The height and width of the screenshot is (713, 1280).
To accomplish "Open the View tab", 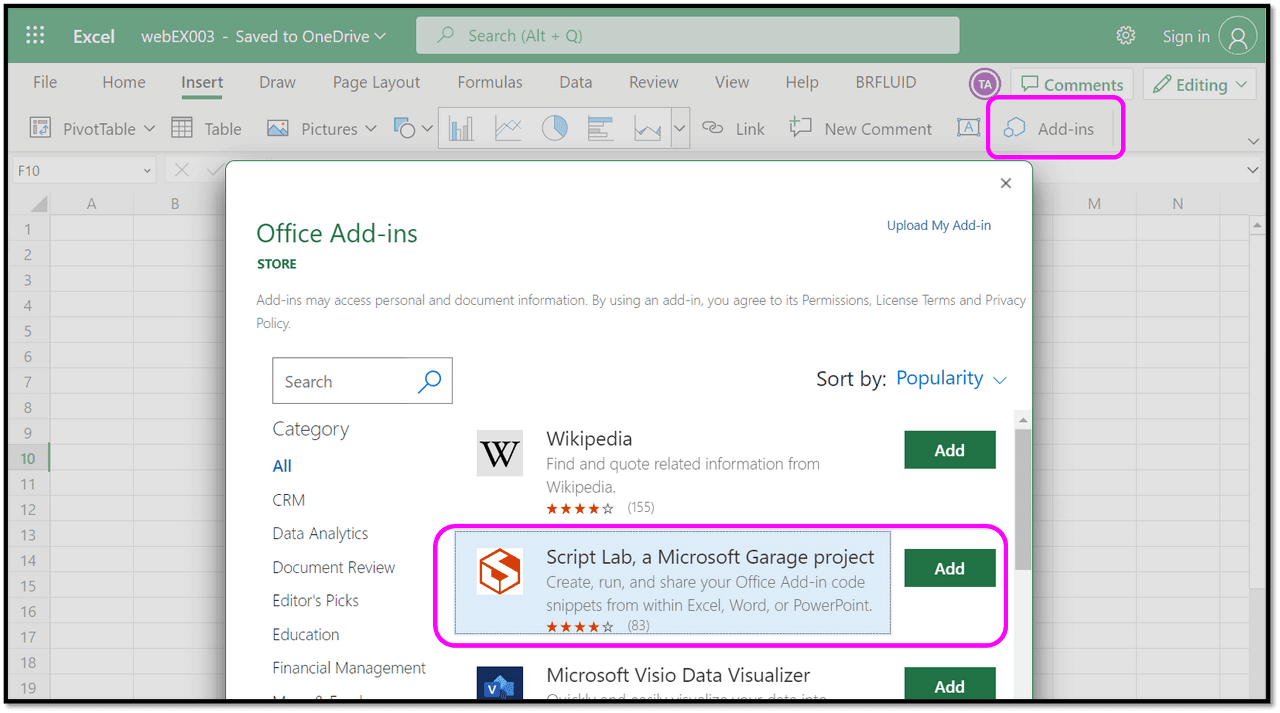I will pos(732,82).
